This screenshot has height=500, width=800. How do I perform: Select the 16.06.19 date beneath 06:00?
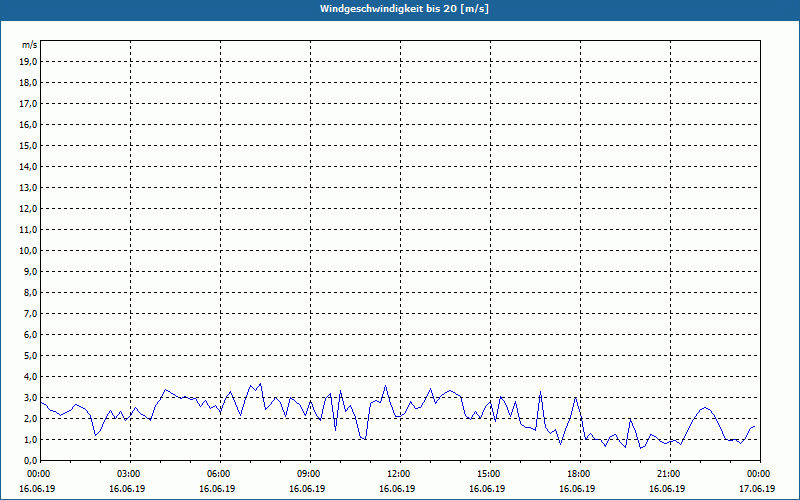217,489
